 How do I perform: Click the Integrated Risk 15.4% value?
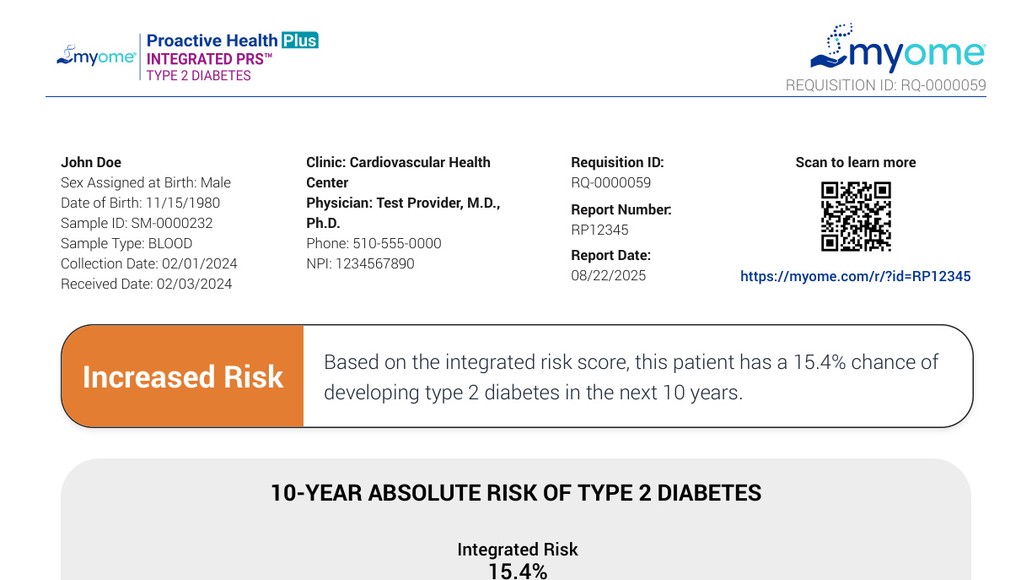(517, 571)
